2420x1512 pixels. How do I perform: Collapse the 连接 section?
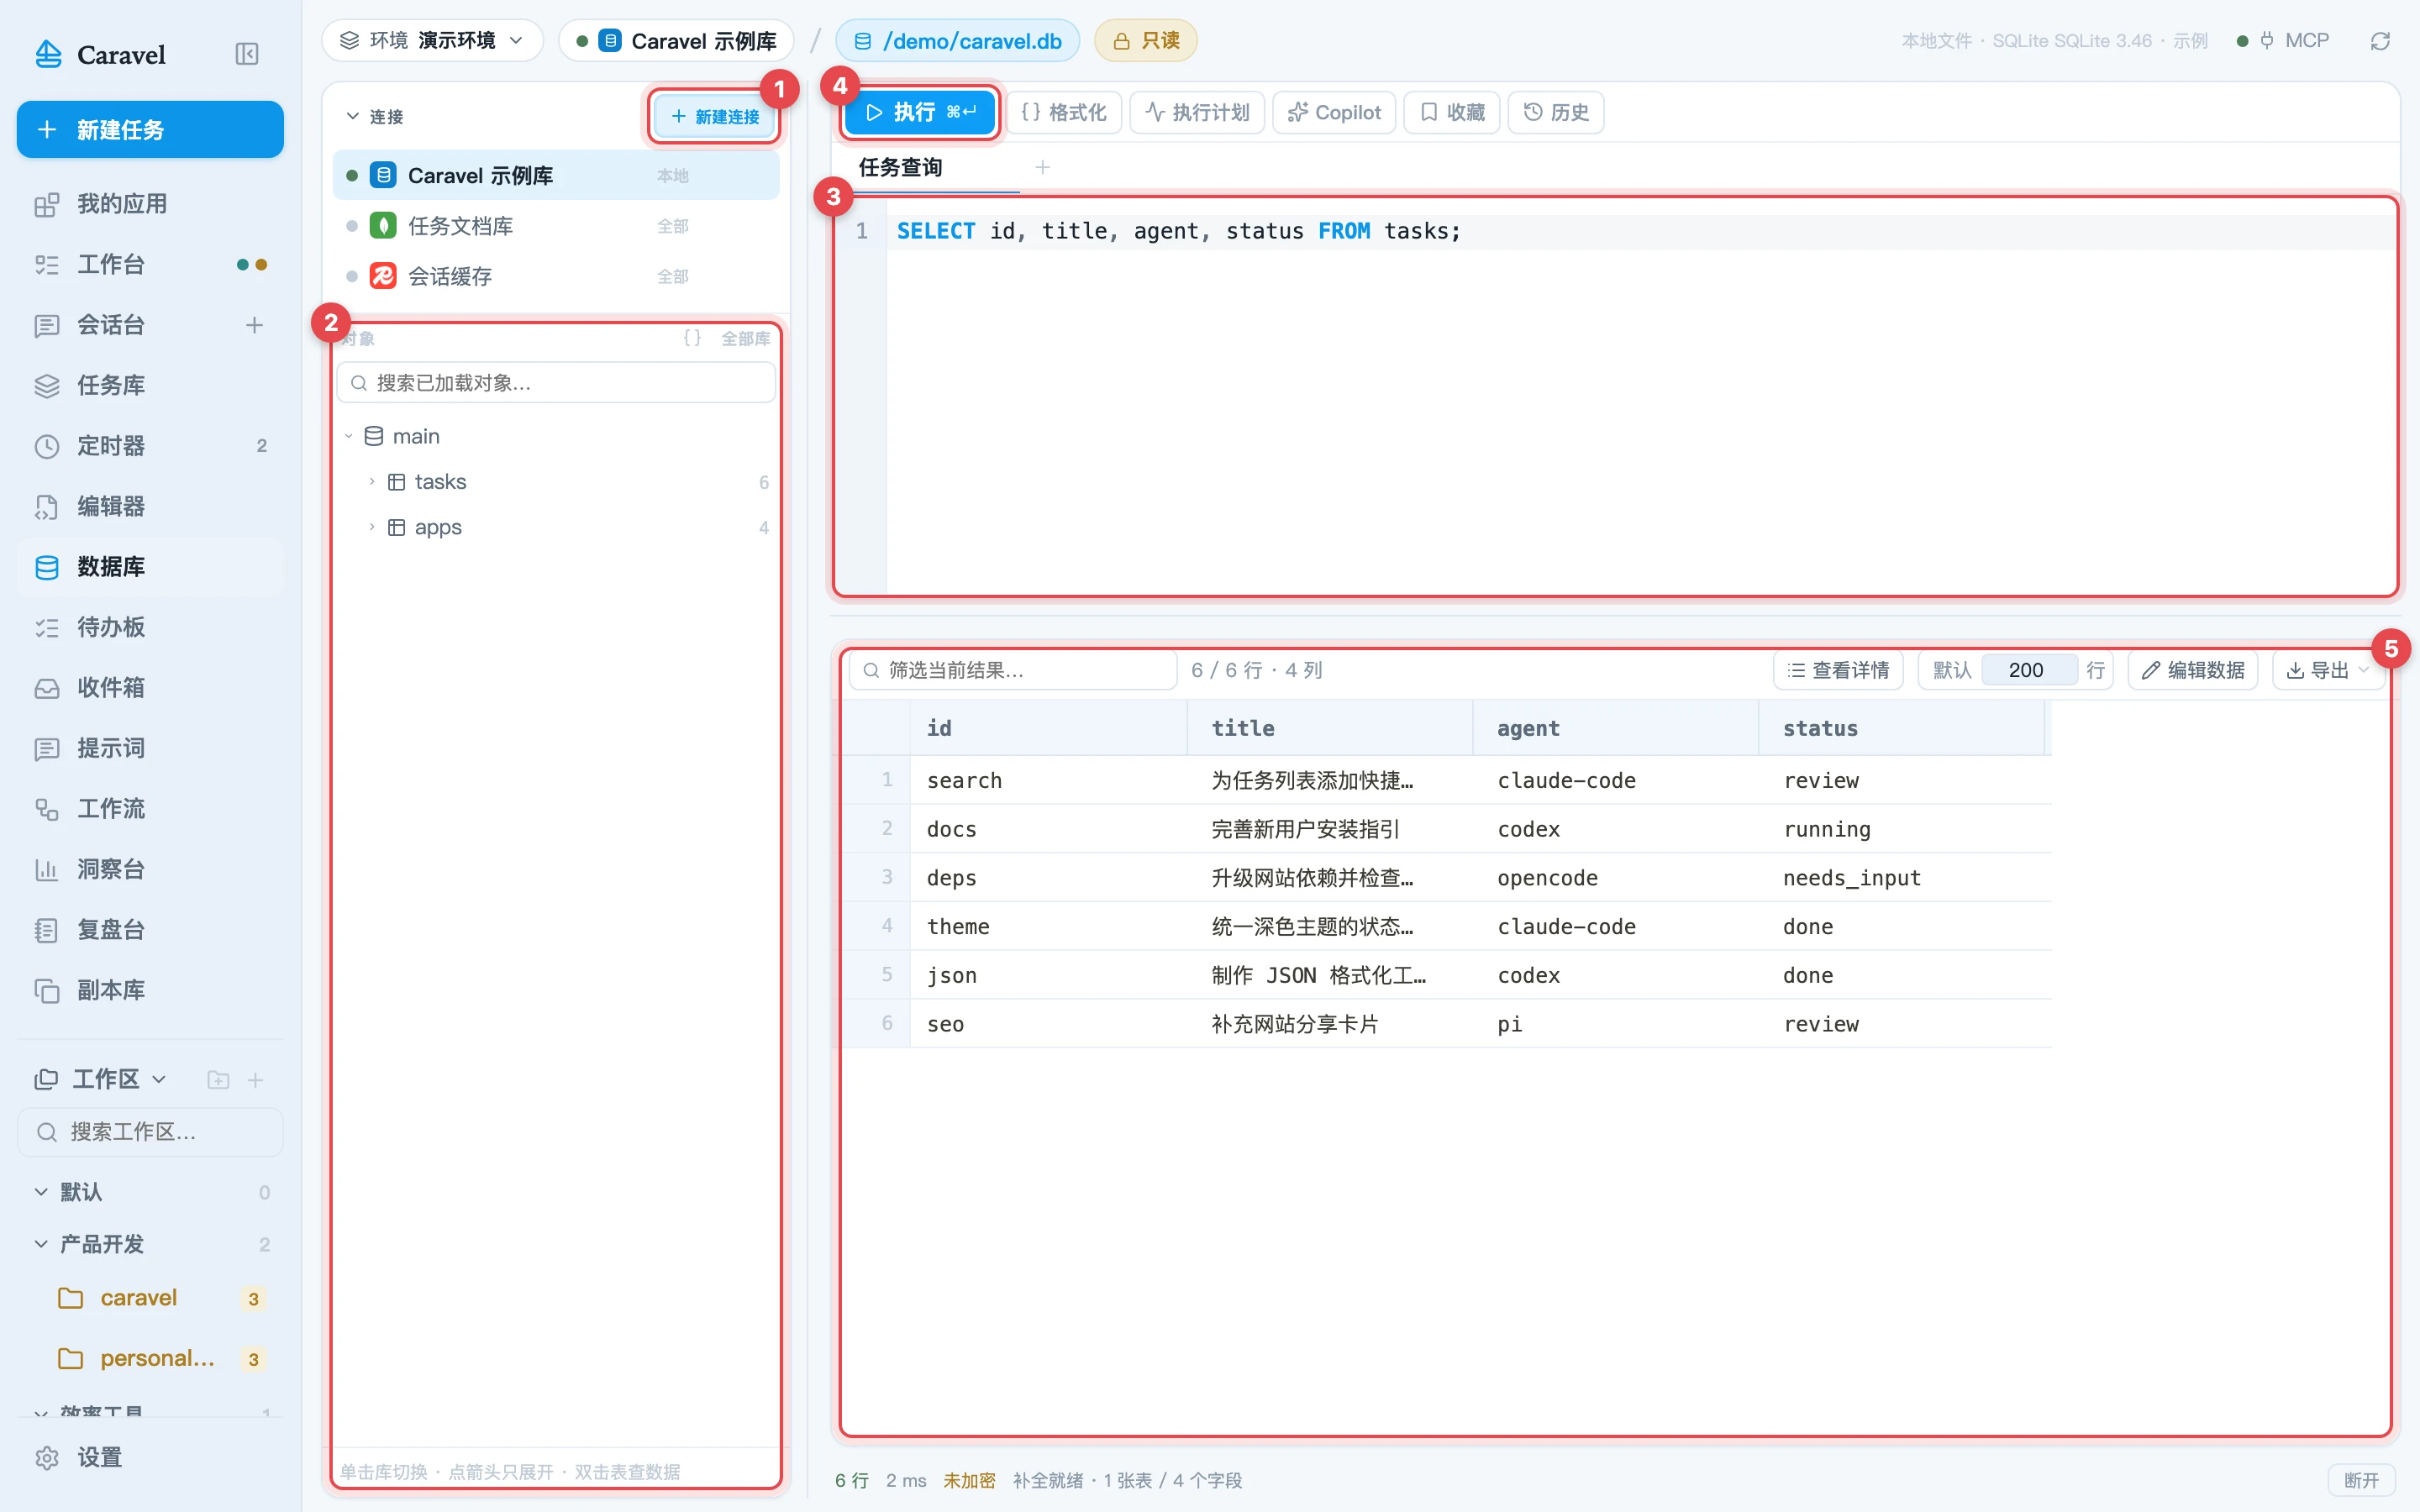[352, 117]
